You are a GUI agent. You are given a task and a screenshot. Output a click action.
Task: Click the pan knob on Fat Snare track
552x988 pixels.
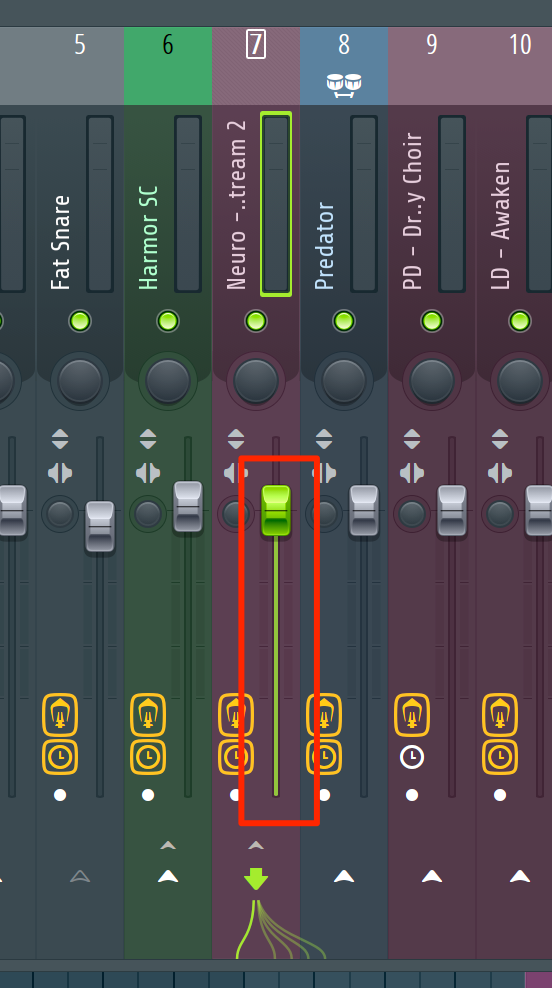point(80,381)
